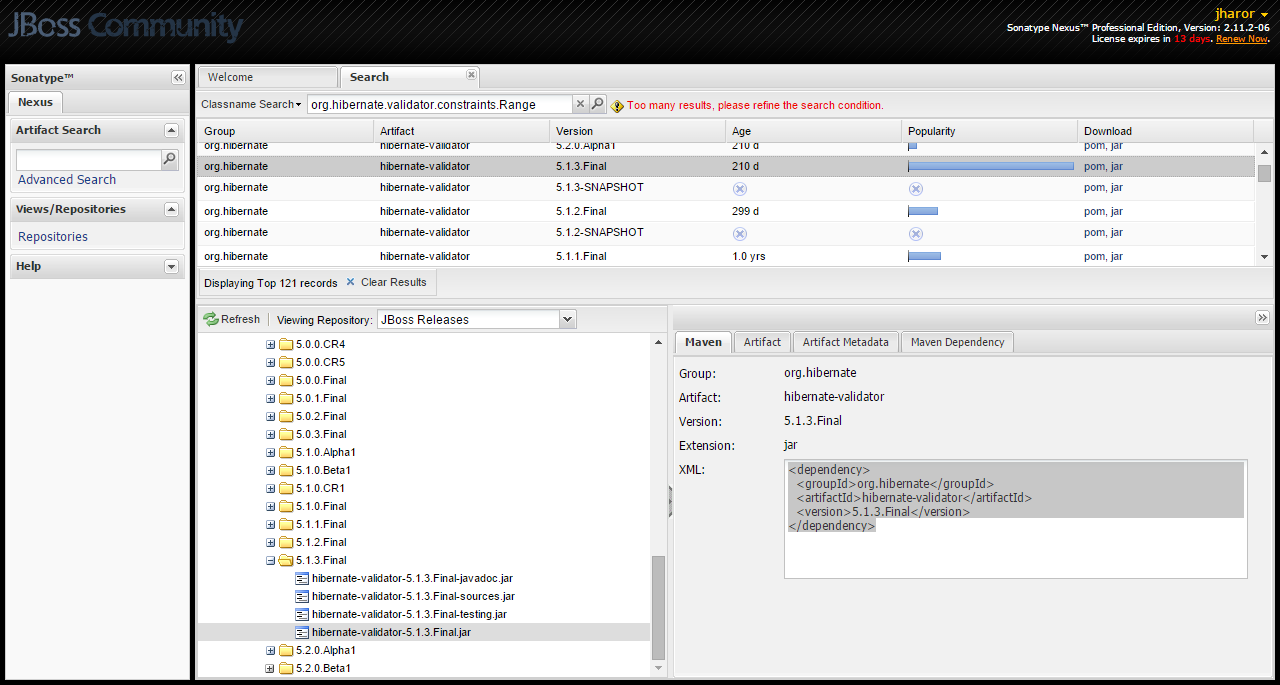The width and height of the screenshot is (1280, 685).
Task: Open the Classname Search type dropdown
Action: (x=251, y=104)
